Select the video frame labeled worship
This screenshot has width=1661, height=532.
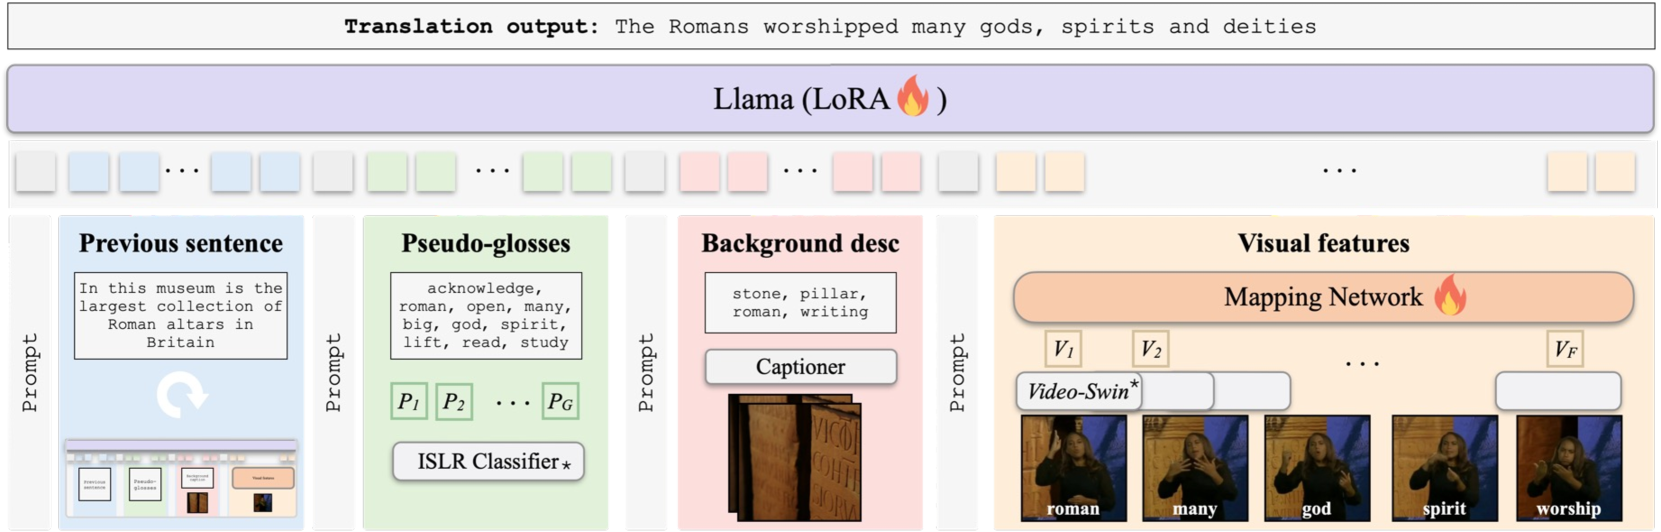coord(1568,468)
